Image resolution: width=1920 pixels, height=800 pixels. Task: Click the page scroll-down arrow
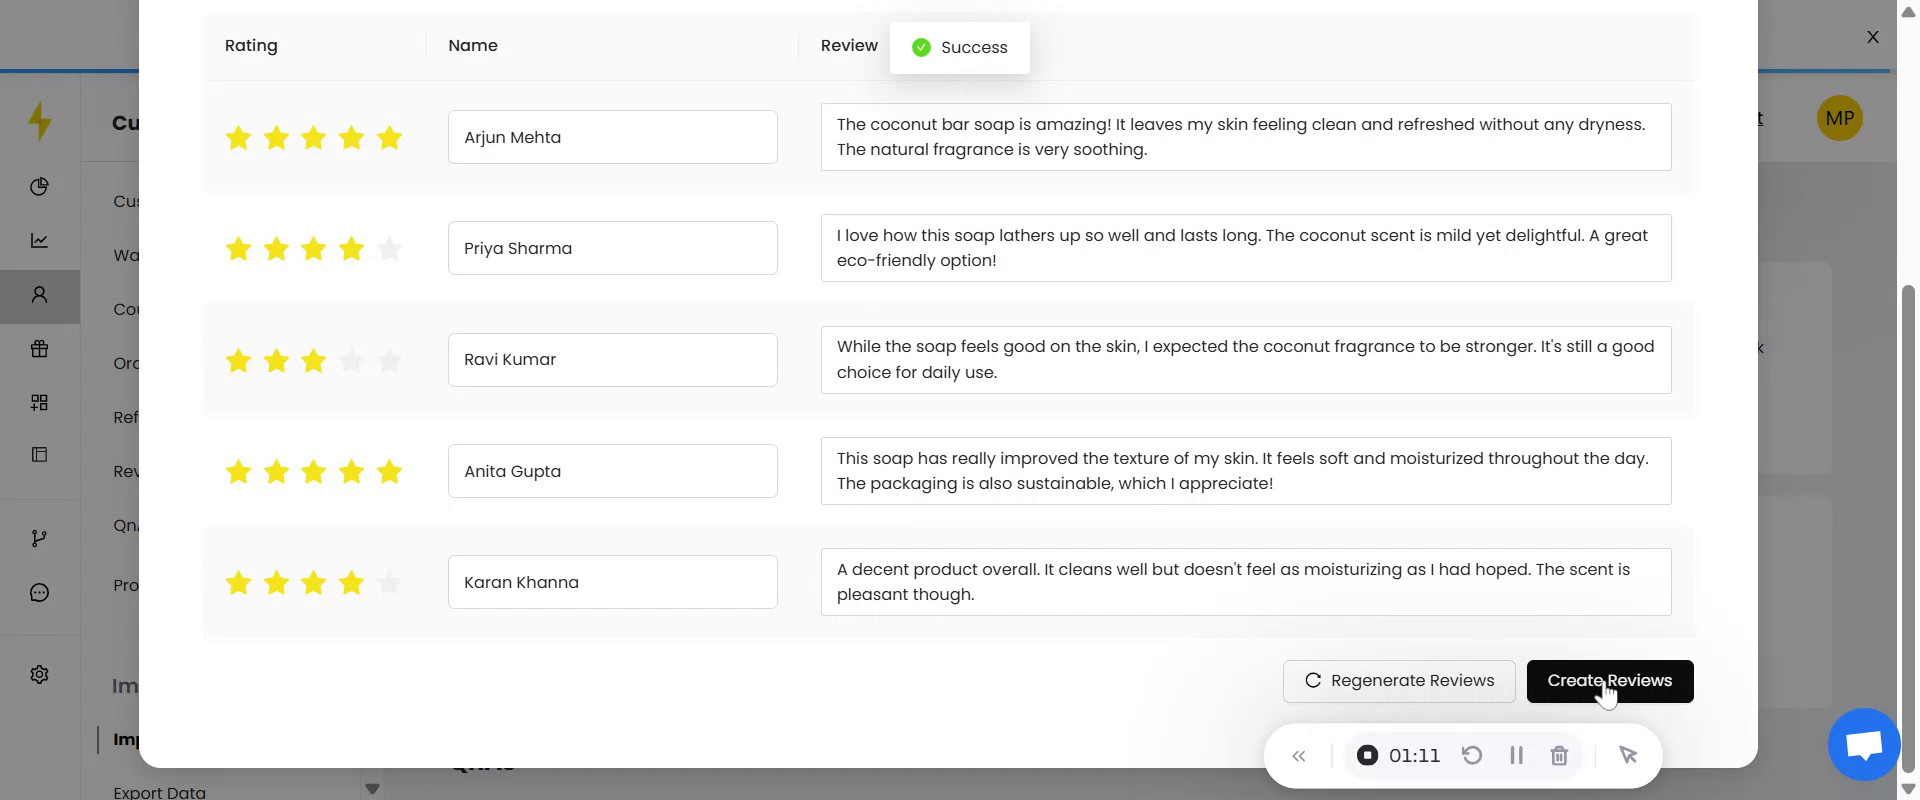(1908, 789)
